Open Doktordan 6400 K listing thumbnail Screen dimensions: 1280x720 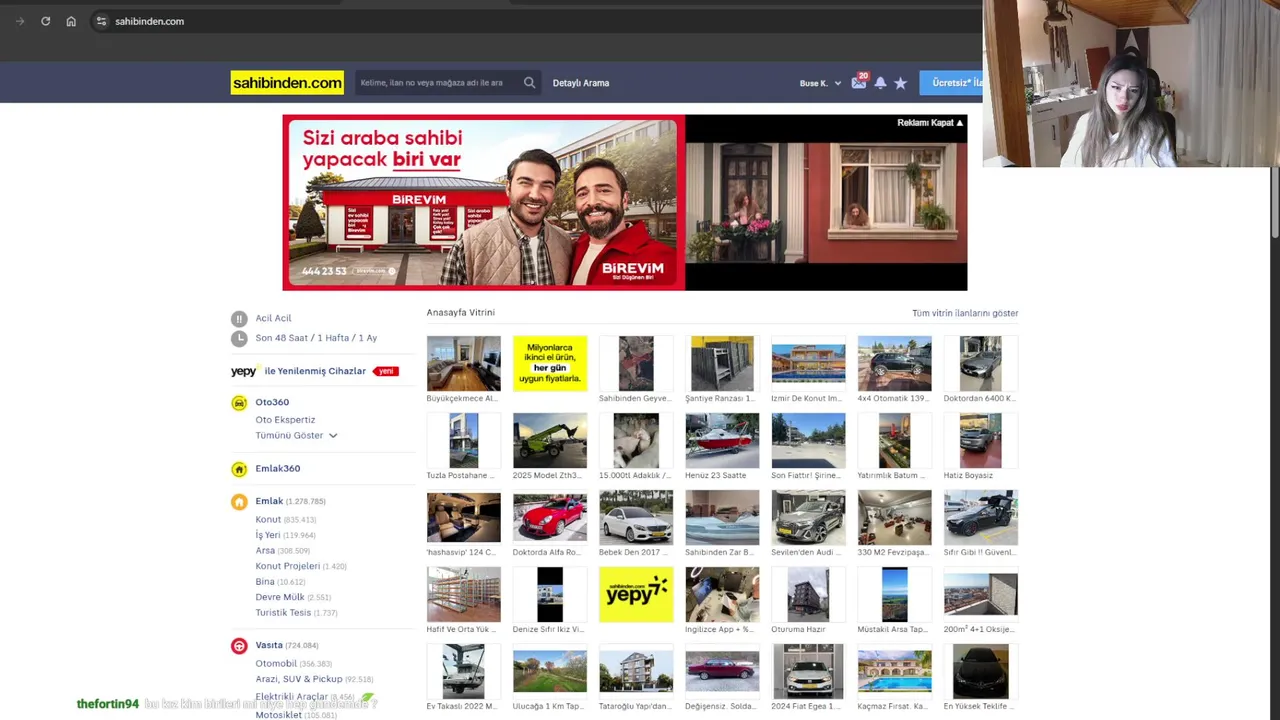pos(980,363)
